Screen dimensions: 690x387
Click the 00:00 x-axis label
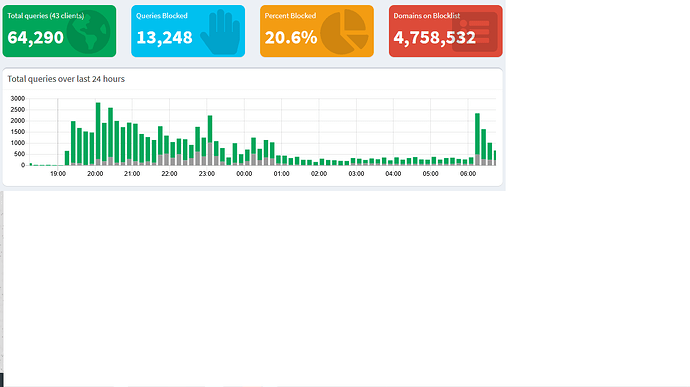244,174
